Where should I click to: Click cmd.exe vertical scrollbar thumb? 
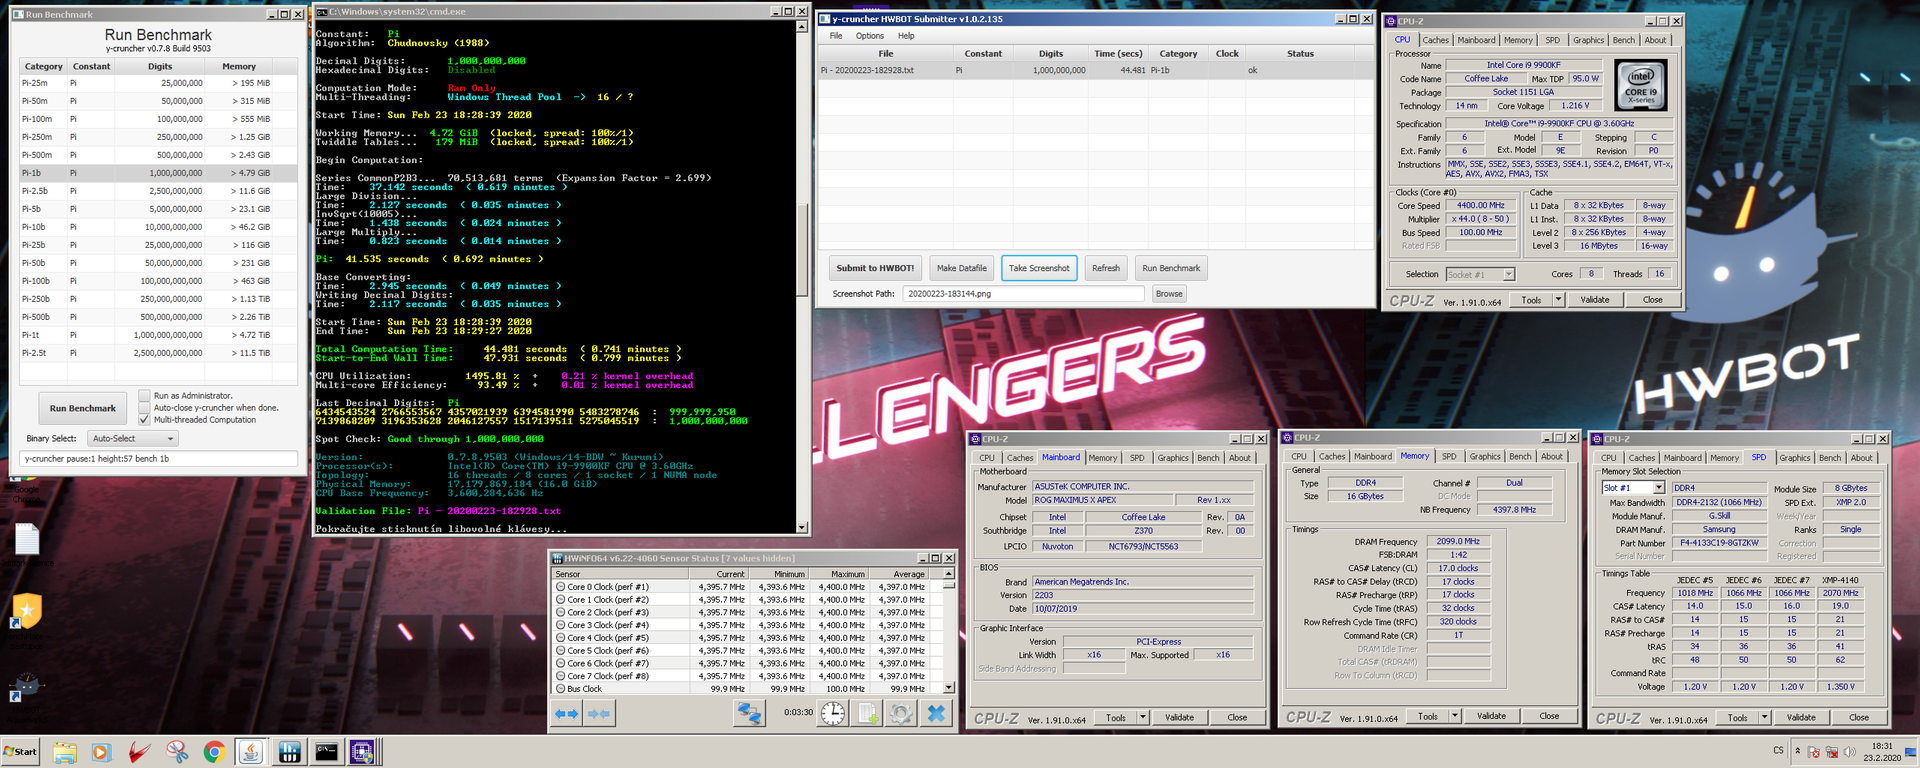pos(802,250)
